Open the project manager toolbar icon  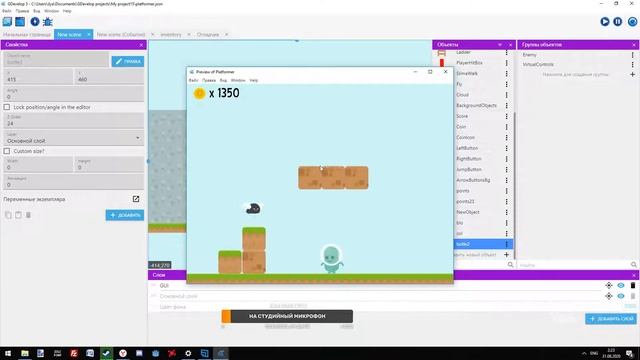click(7, 22)
